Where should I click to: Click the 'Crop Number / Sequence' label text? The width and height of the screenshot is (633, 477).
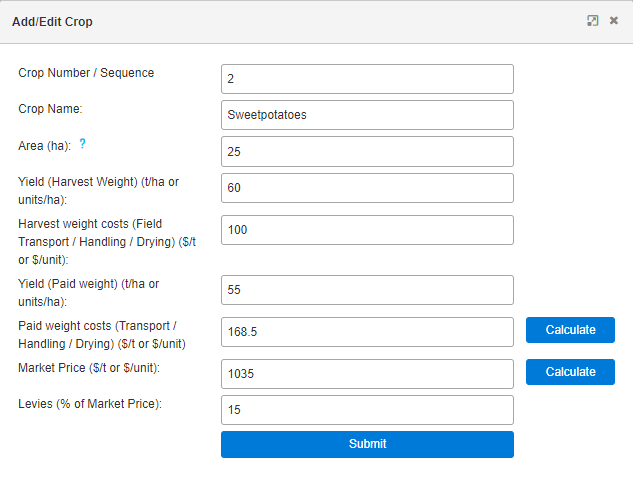(x=86, y=72)
